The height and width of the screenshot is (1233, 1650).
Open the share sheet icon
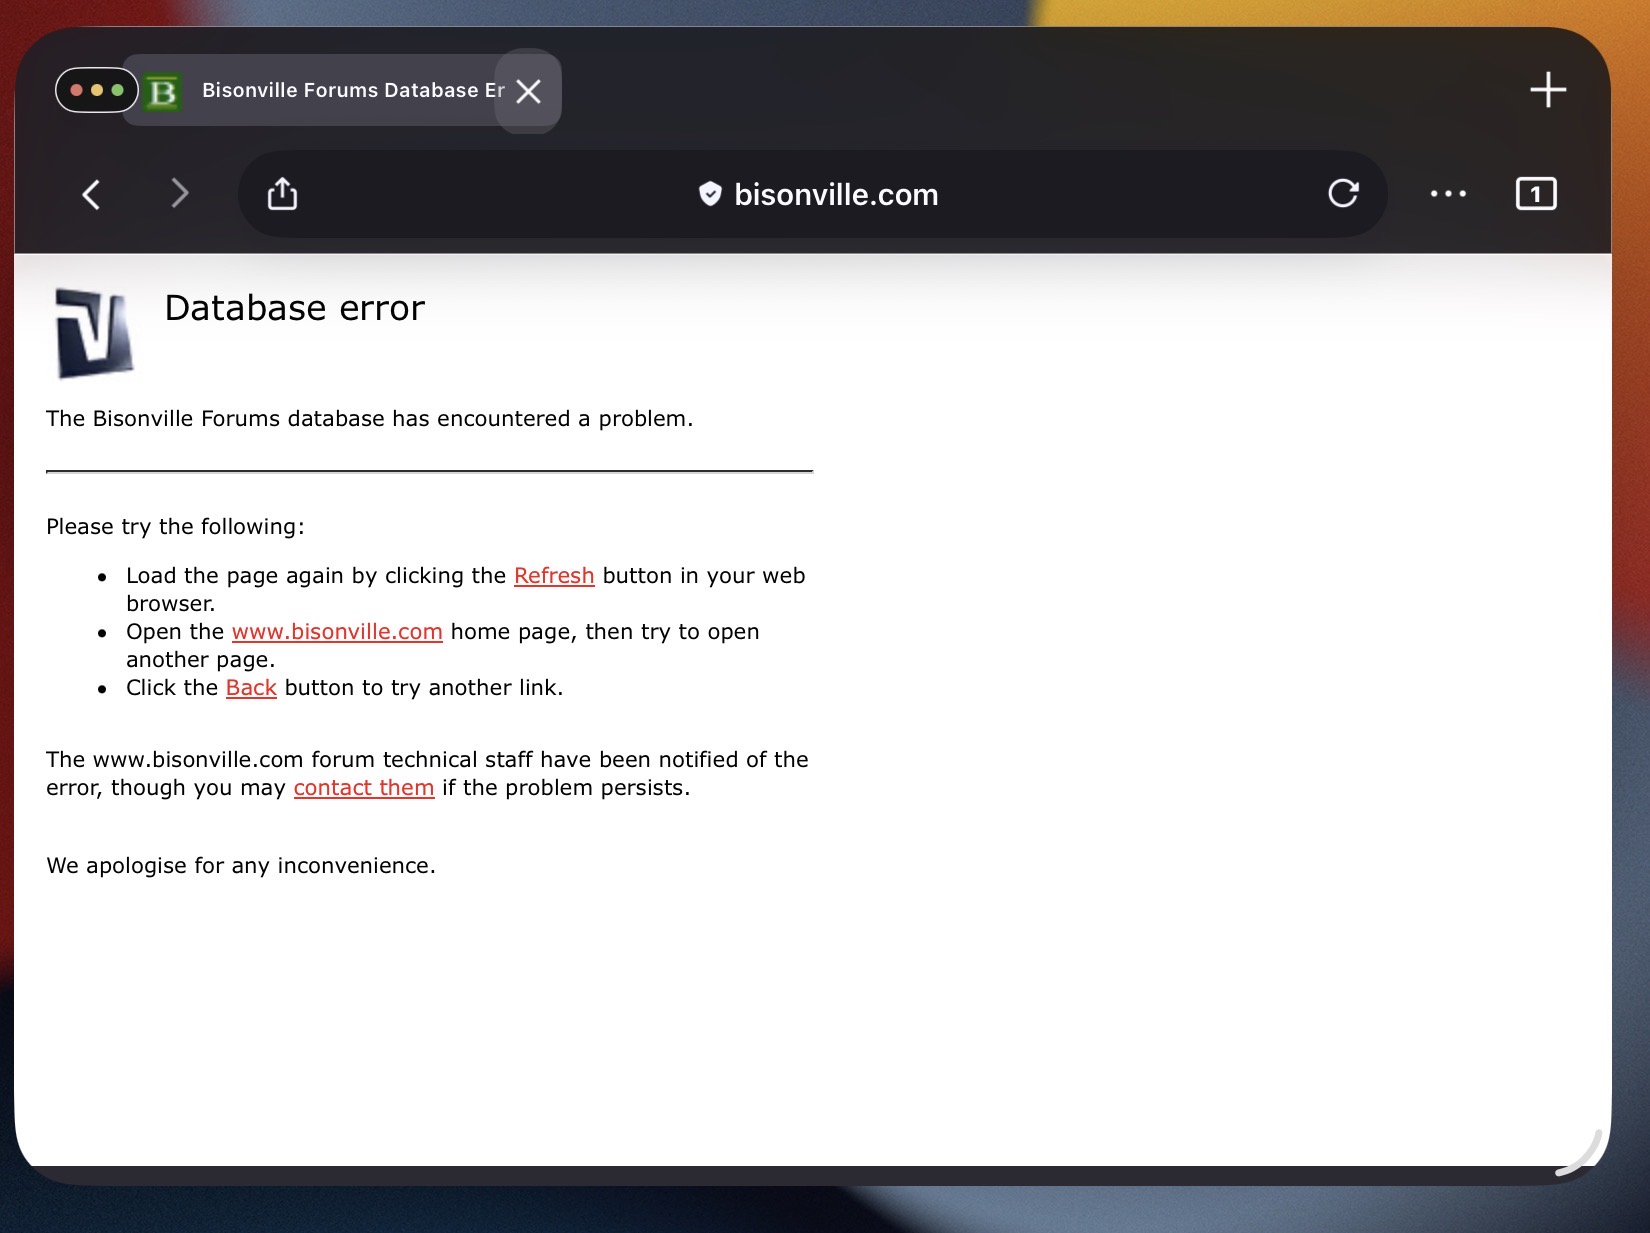coord(282,194)
